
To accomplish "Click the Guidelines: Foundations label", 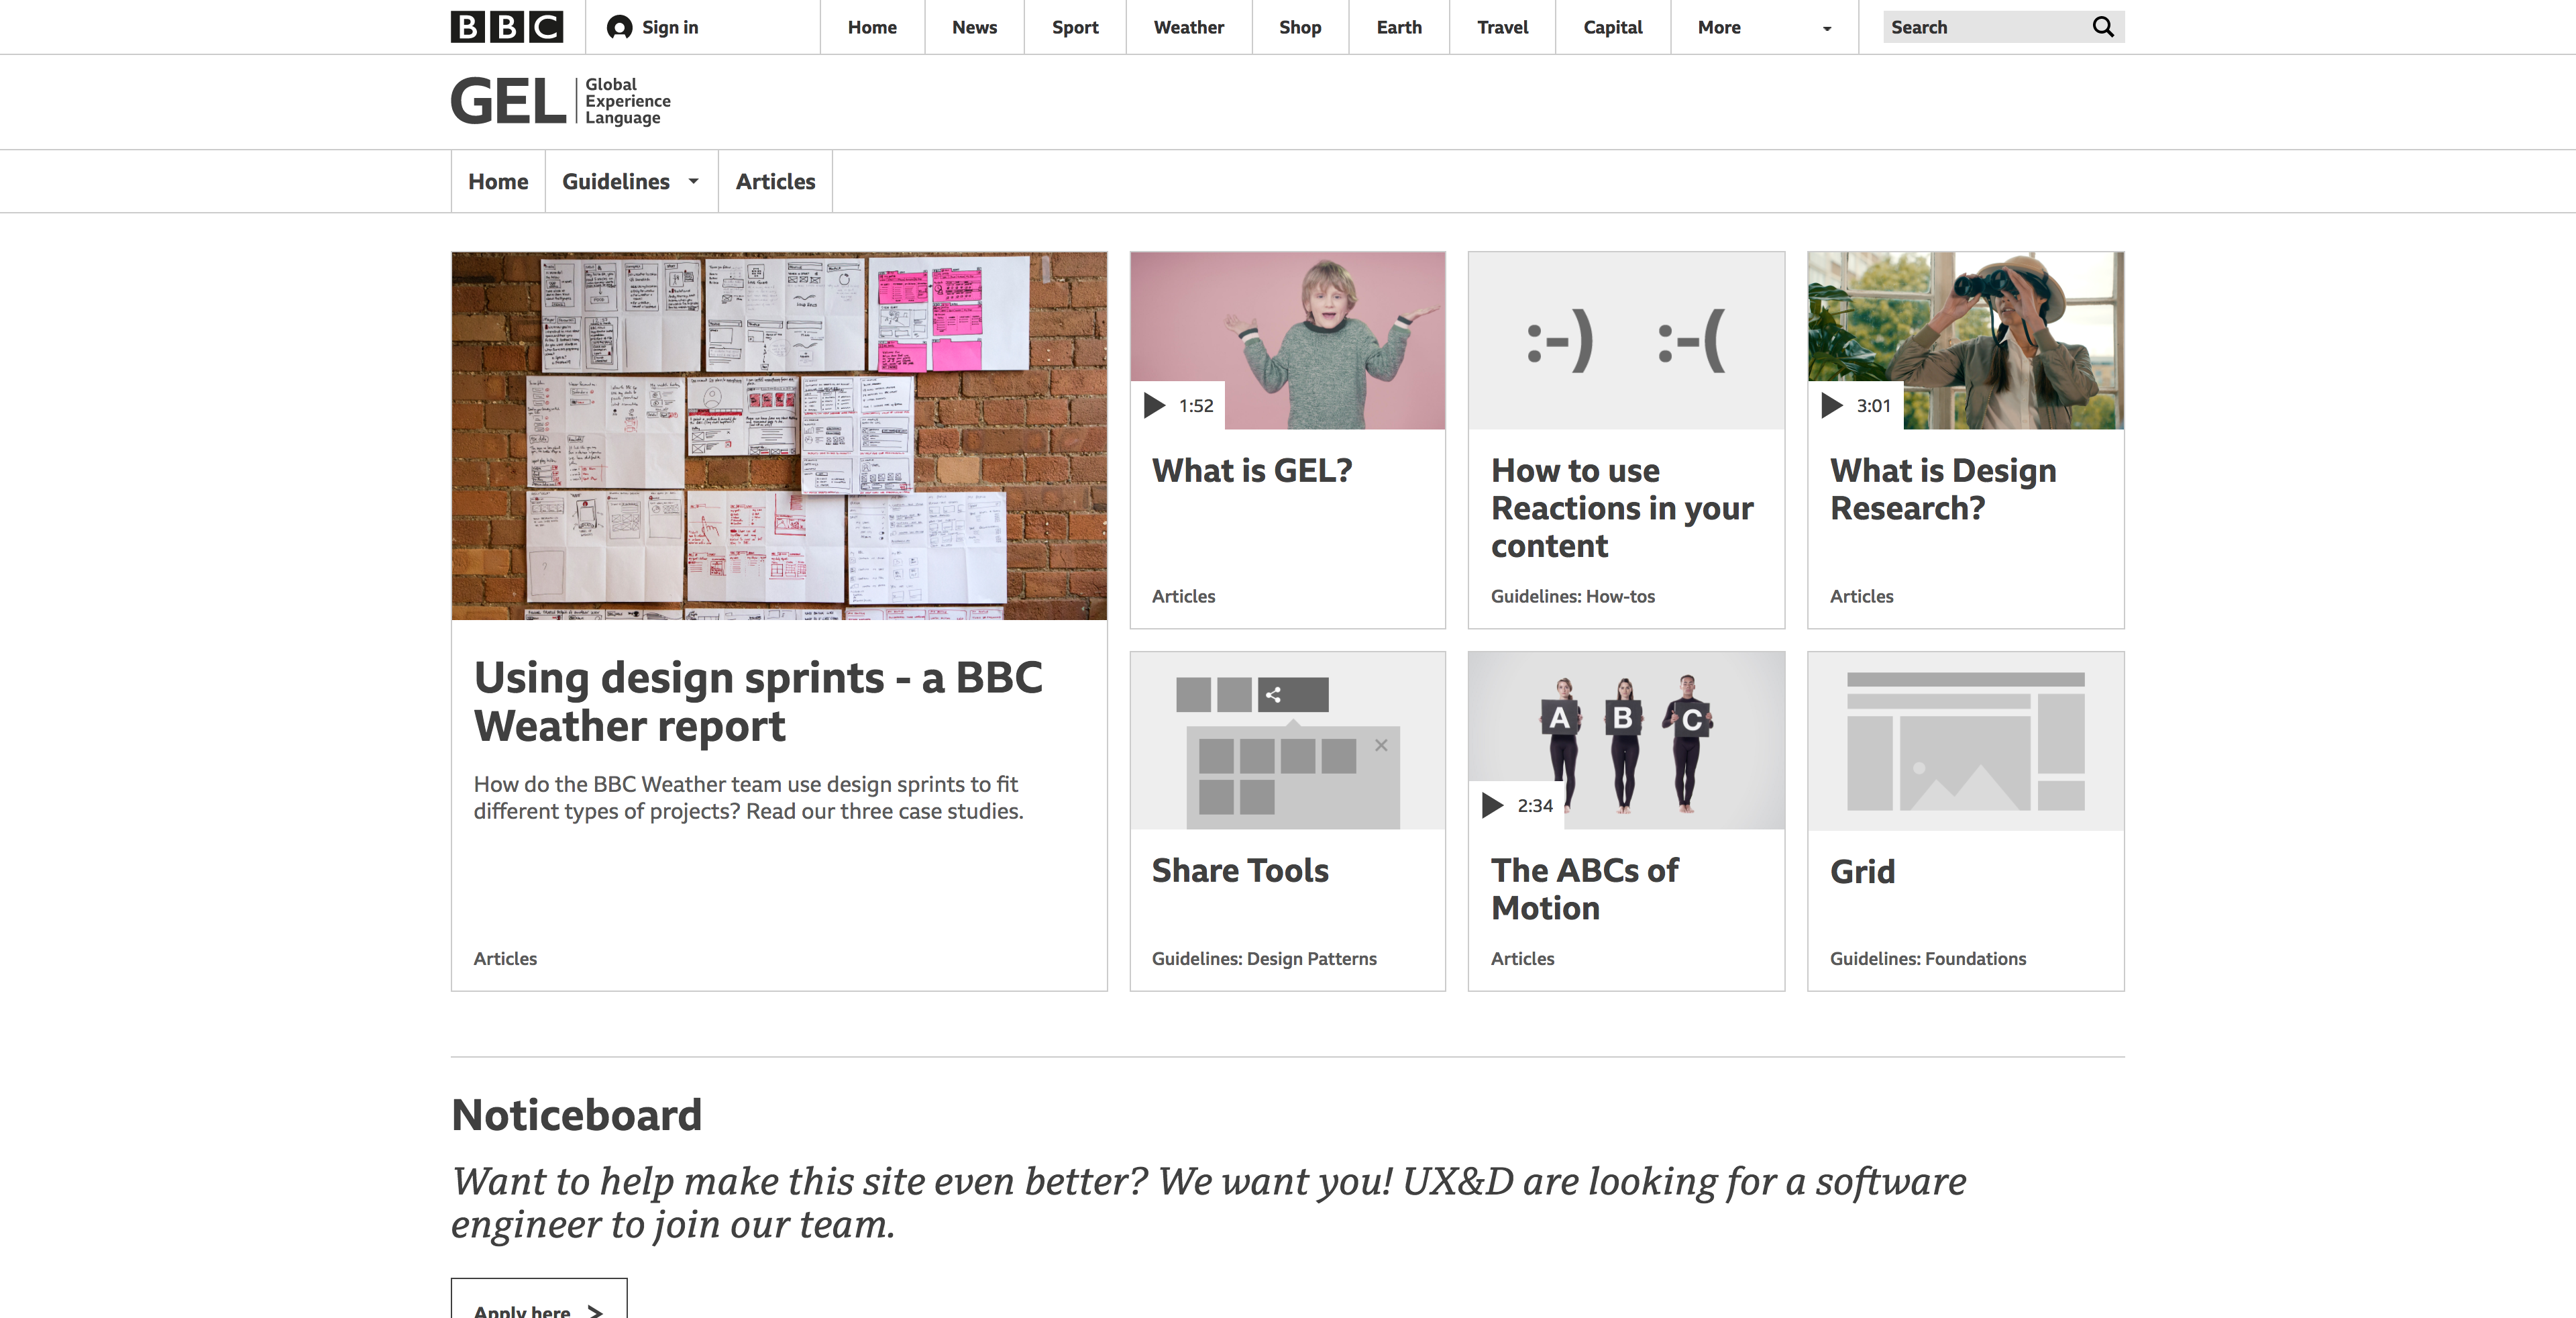I will pyautogui.click(x=1928, y=958).
